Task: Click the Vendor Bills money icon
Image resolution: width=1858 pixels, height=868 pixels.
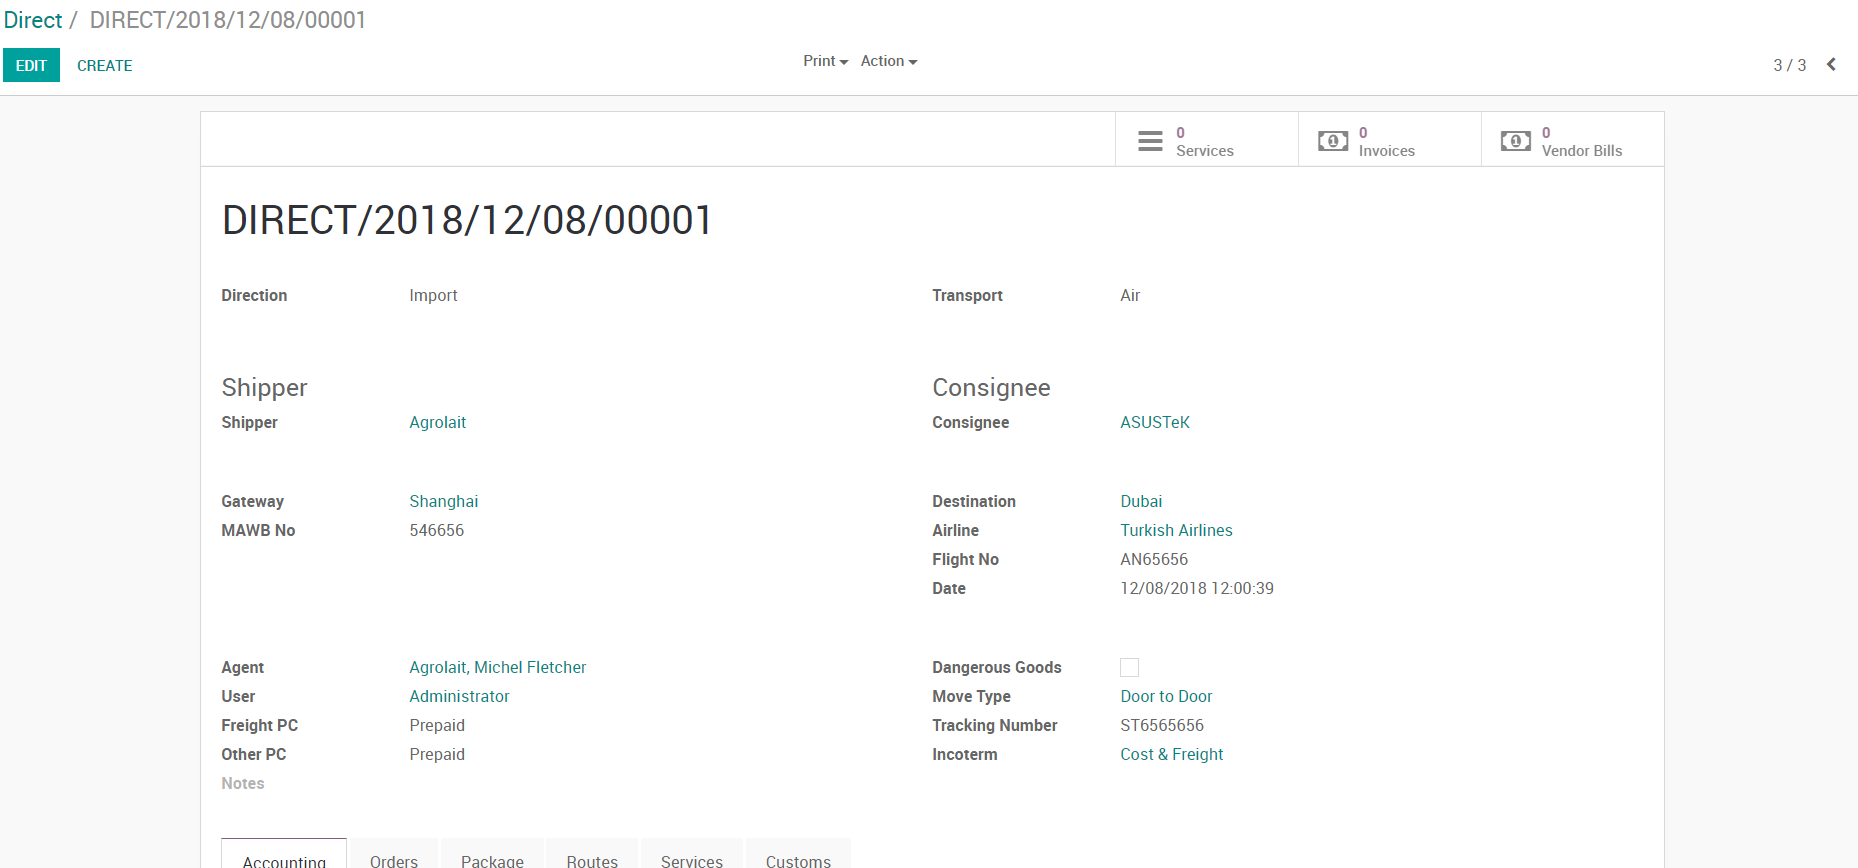Action: tap(1515, 141)
